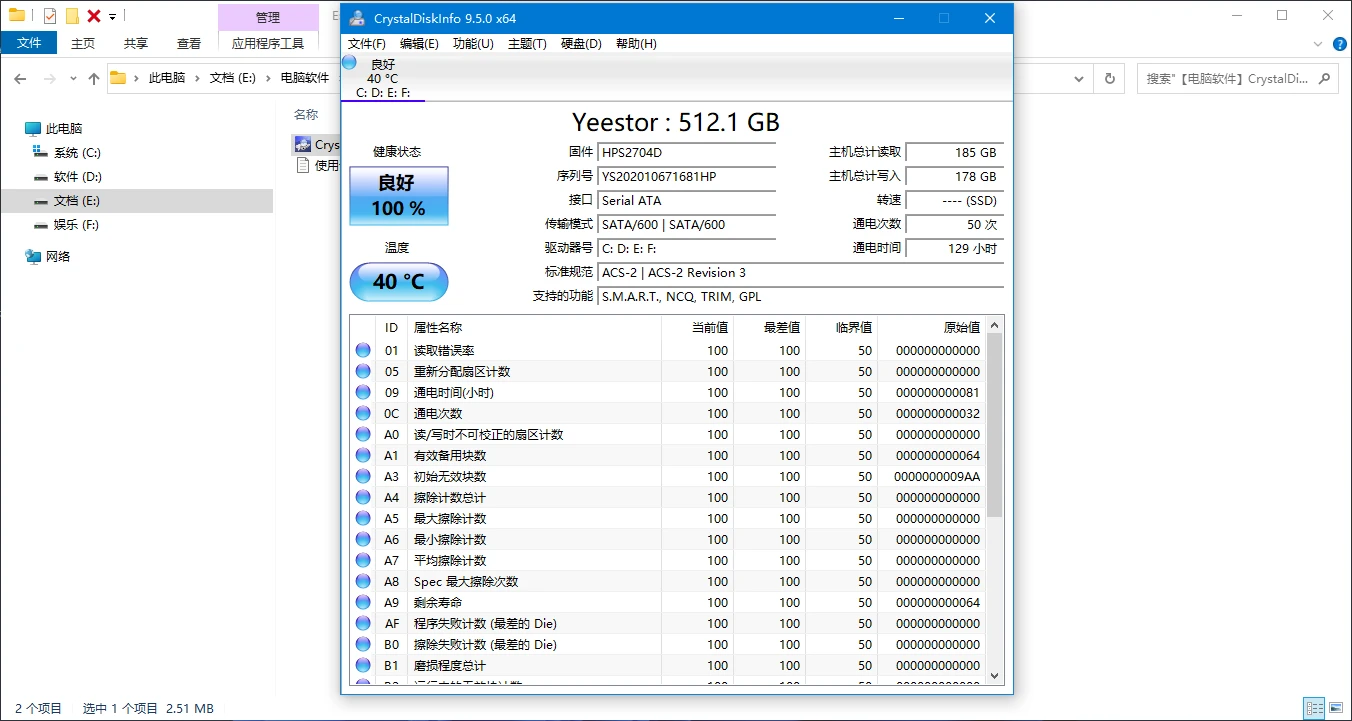The image size is (1352, 721).
Task: Select 娱乐 (F:) in navigation pane
Action: click(76, 225)
